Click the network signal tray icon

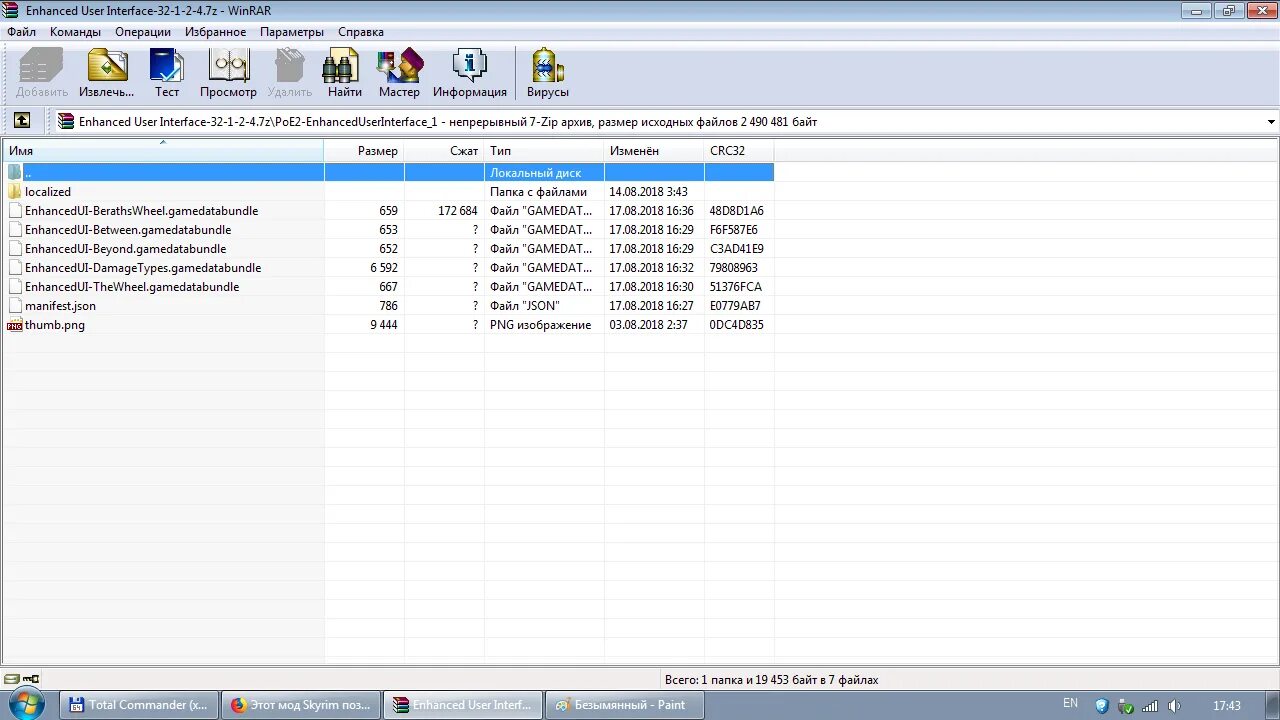1150,705
